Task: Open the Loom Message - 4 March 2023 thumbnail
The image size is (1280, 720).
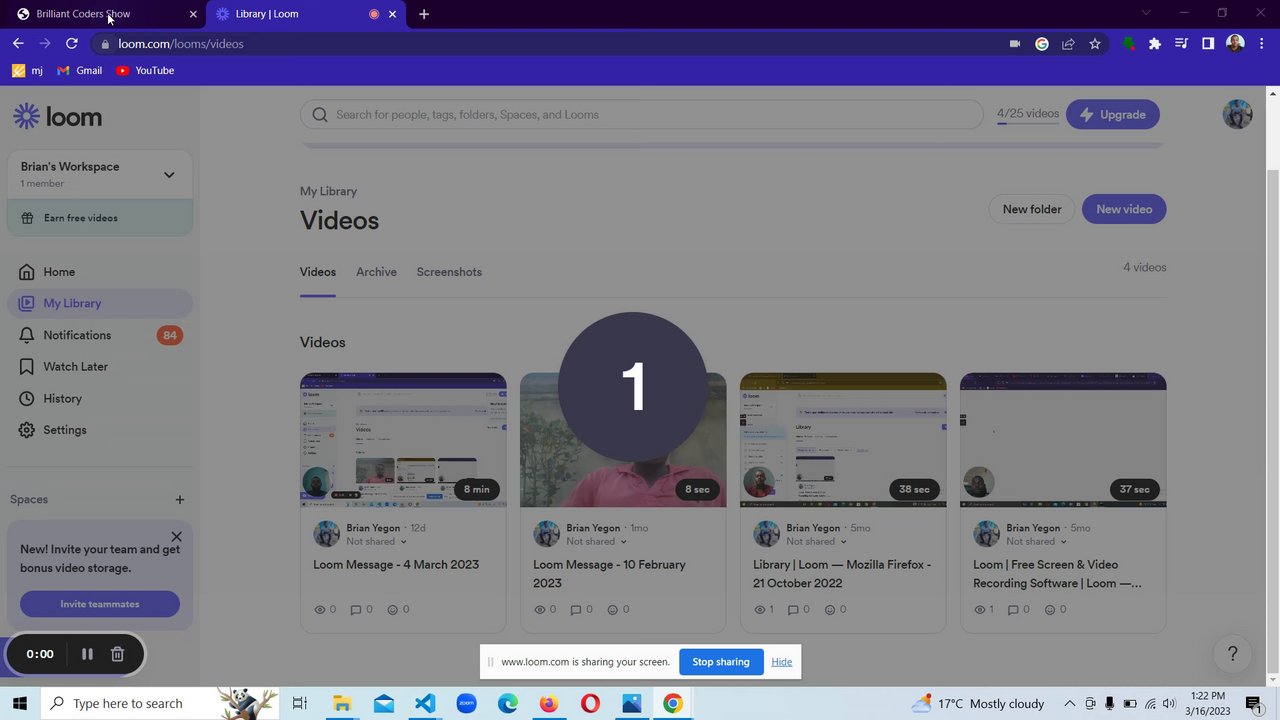Action: (403, 440)
